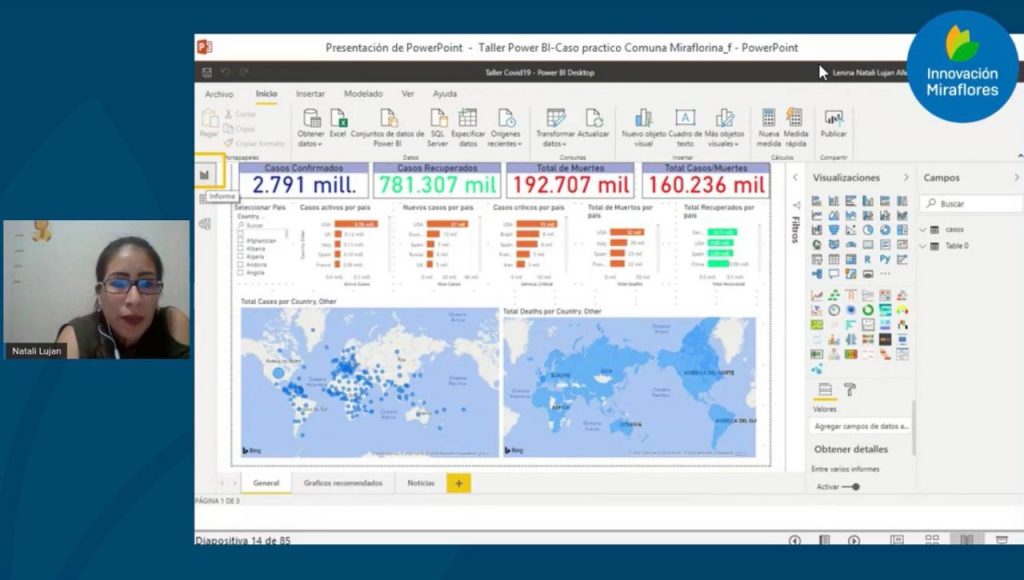The height and width of the screenshot is (580, 1024).
Task: Select the Python (Py) visual icon
Action: coord(885,259)
